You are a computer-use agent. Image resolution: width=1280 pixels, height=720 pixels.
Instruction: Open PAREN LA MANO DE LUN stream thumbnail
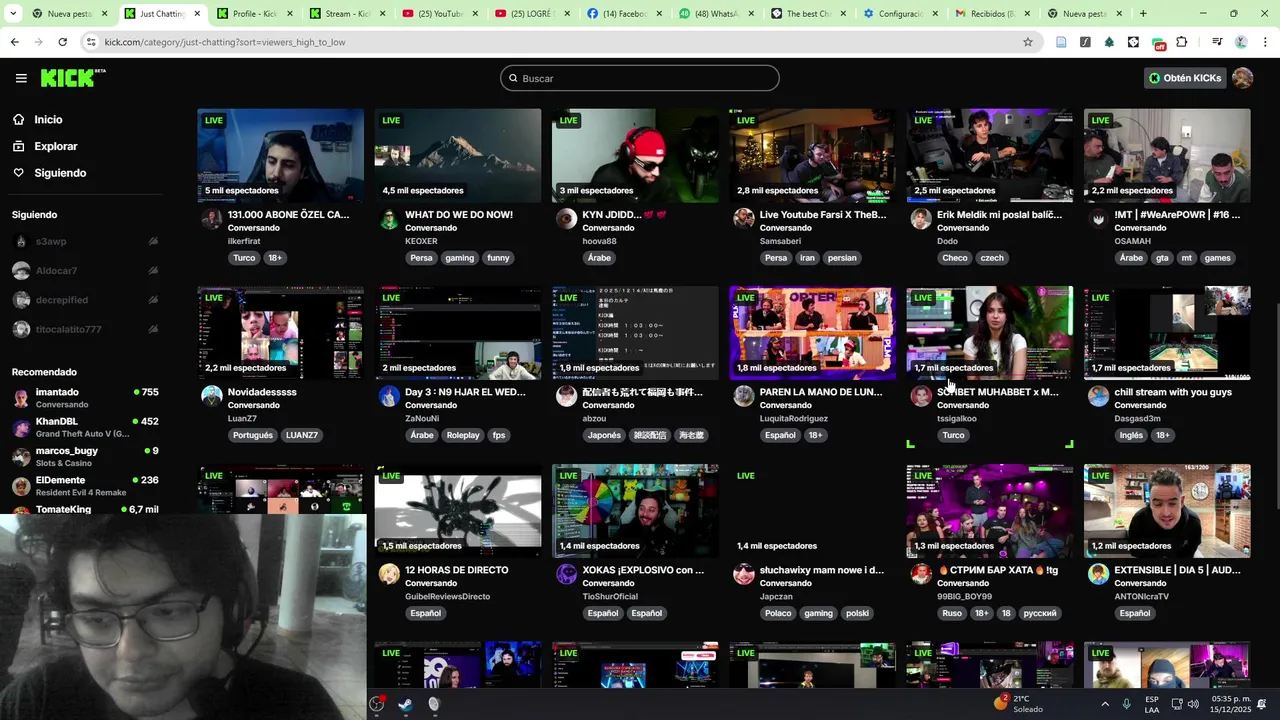pos(812,333)
